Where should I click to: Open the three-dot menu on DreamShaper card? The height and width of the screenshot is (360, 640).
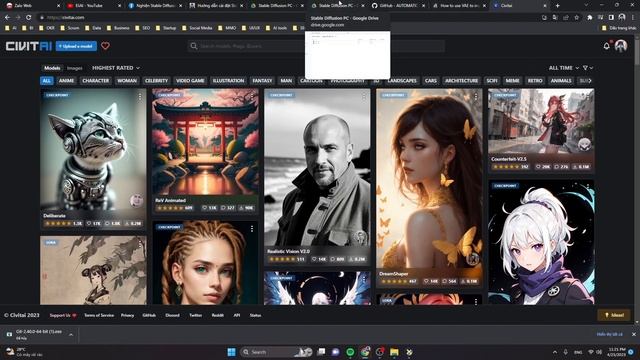tap(476, 97)
